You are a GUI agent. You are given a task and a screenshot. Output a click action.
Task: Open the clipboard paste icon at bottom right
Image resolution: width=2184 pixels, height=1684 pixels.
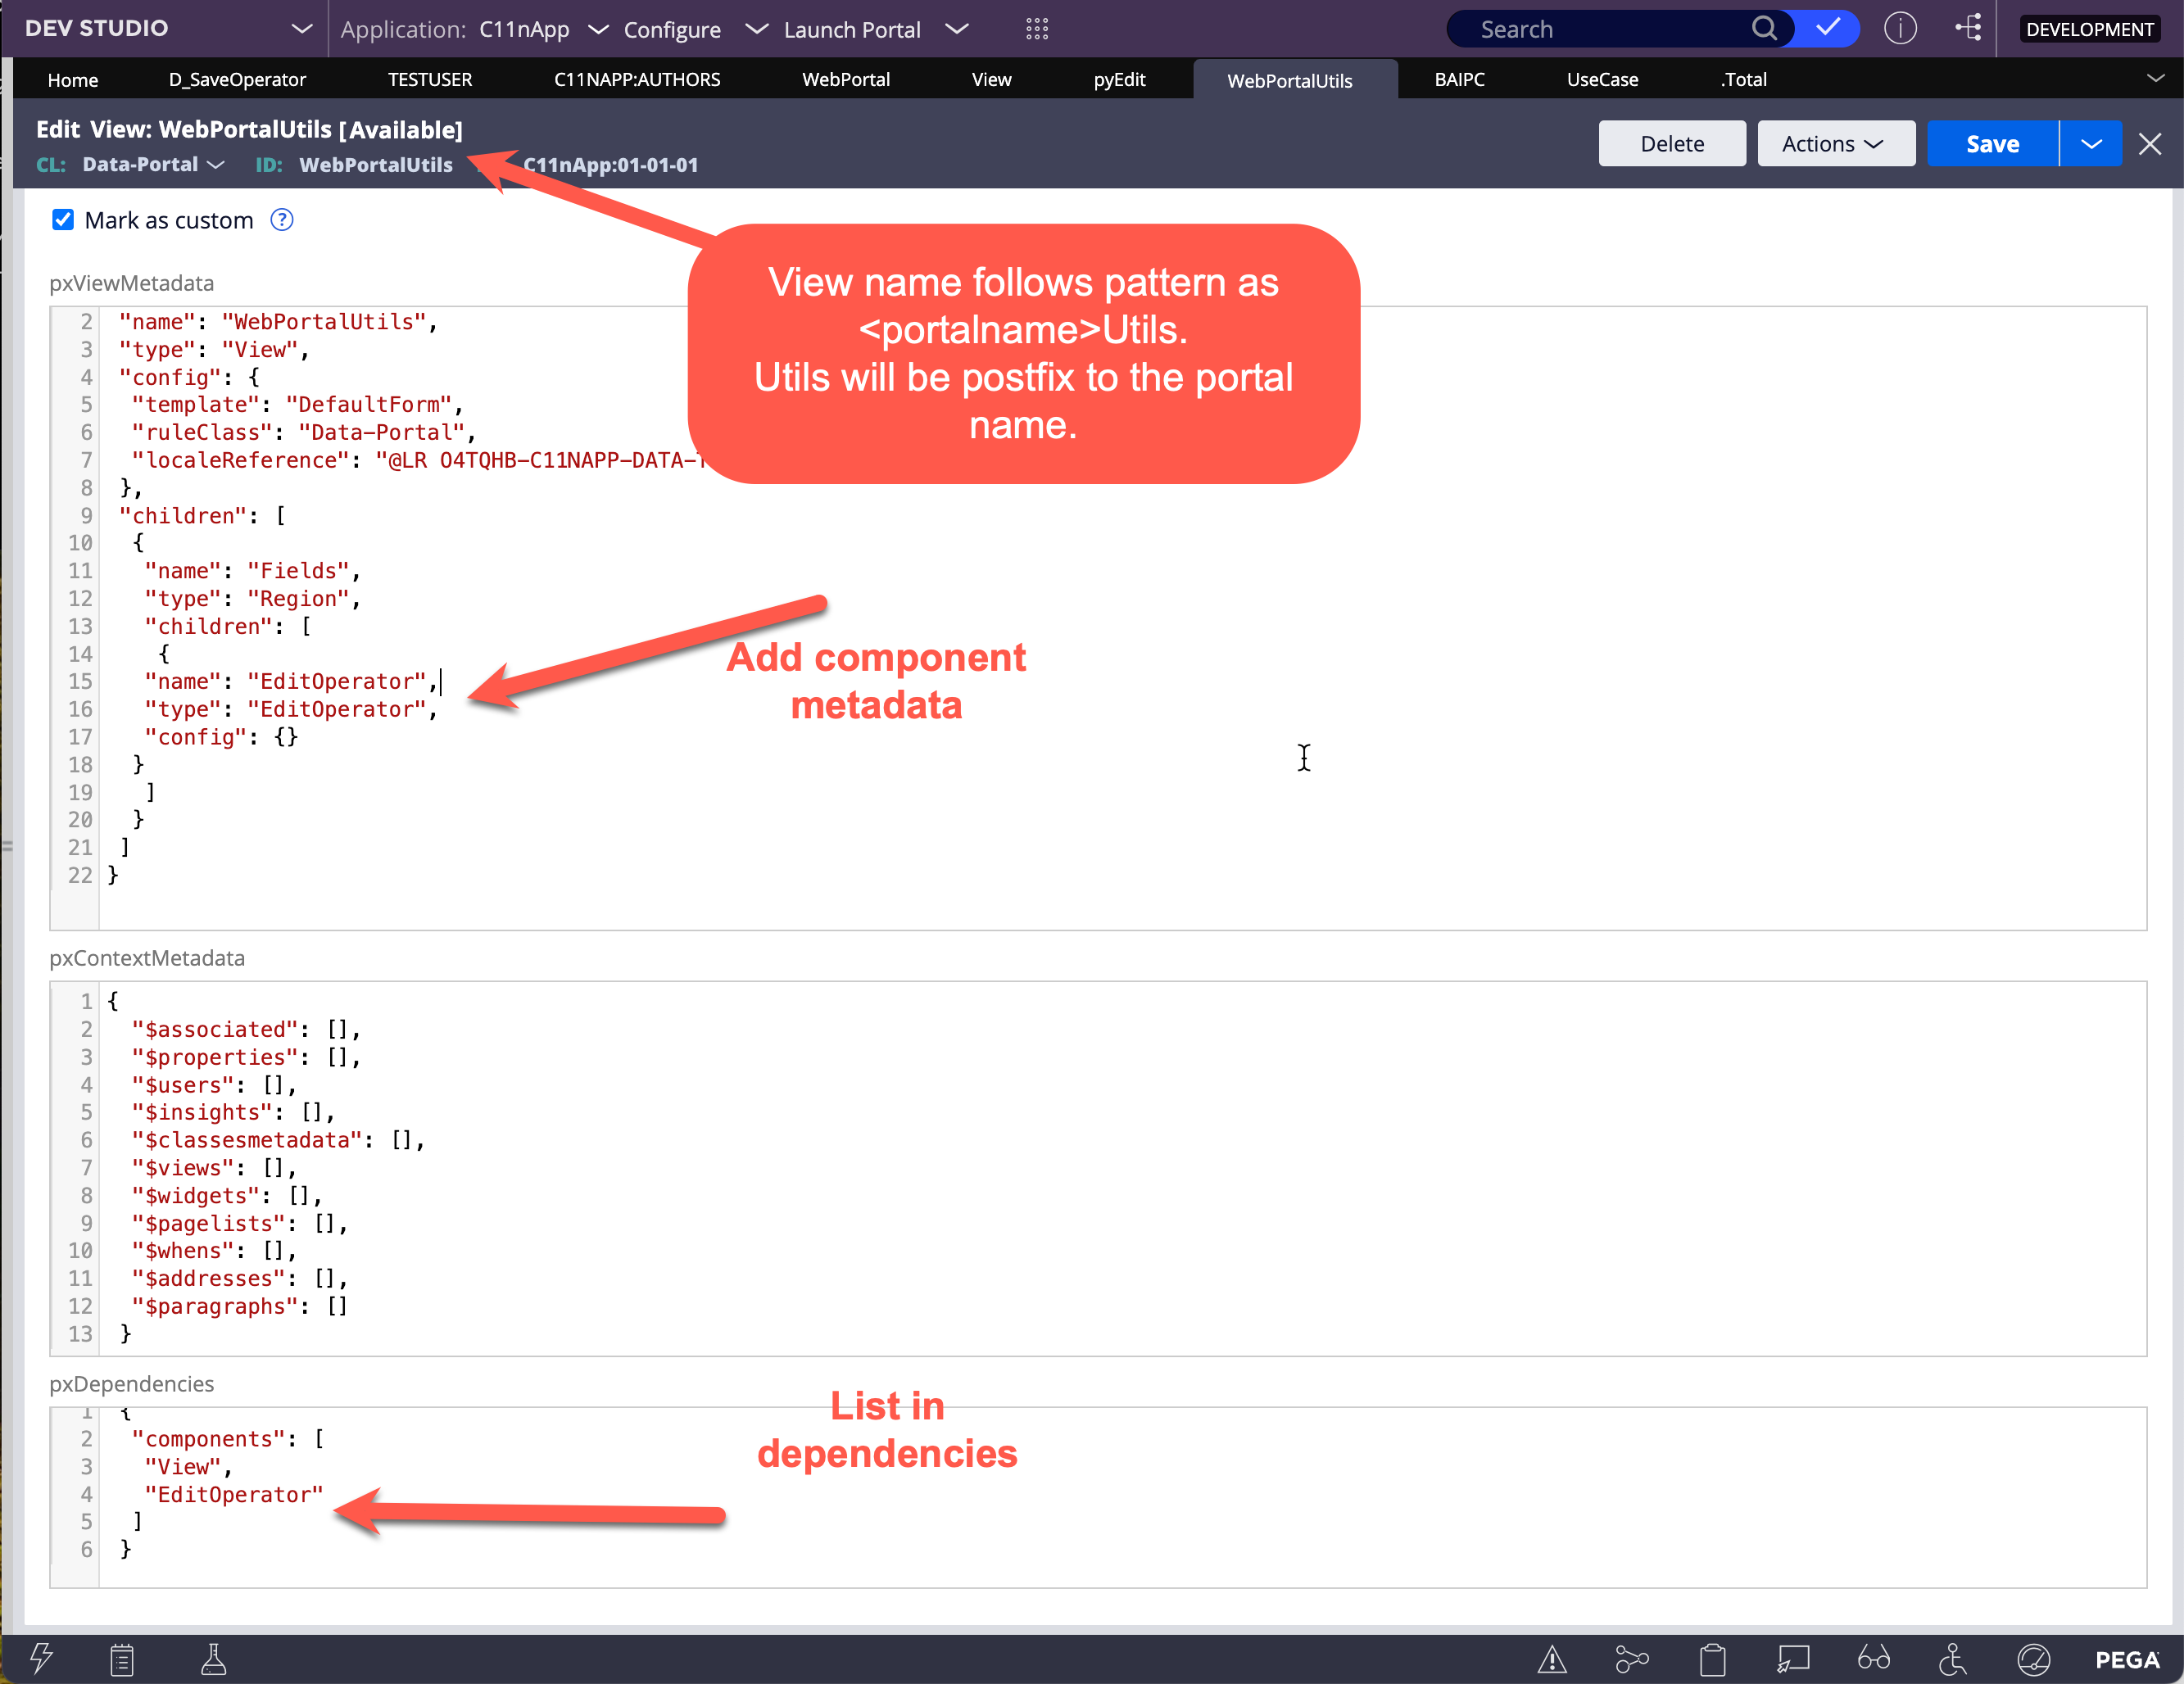[x=1712, y=1660]
